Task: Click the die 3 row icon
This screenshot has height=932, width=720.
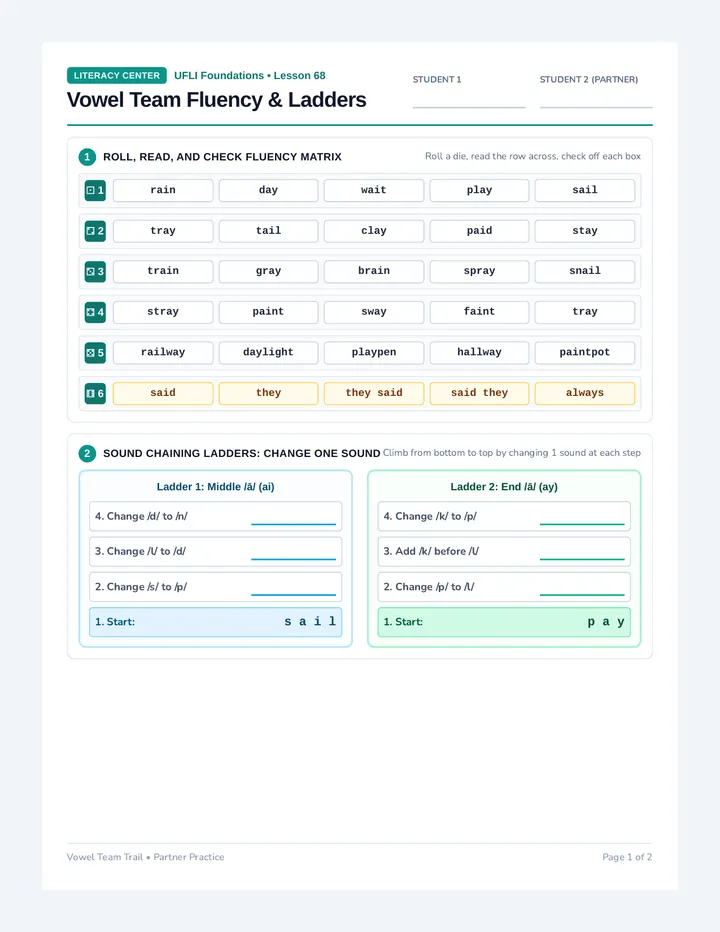Action: [x=95, y=271]
